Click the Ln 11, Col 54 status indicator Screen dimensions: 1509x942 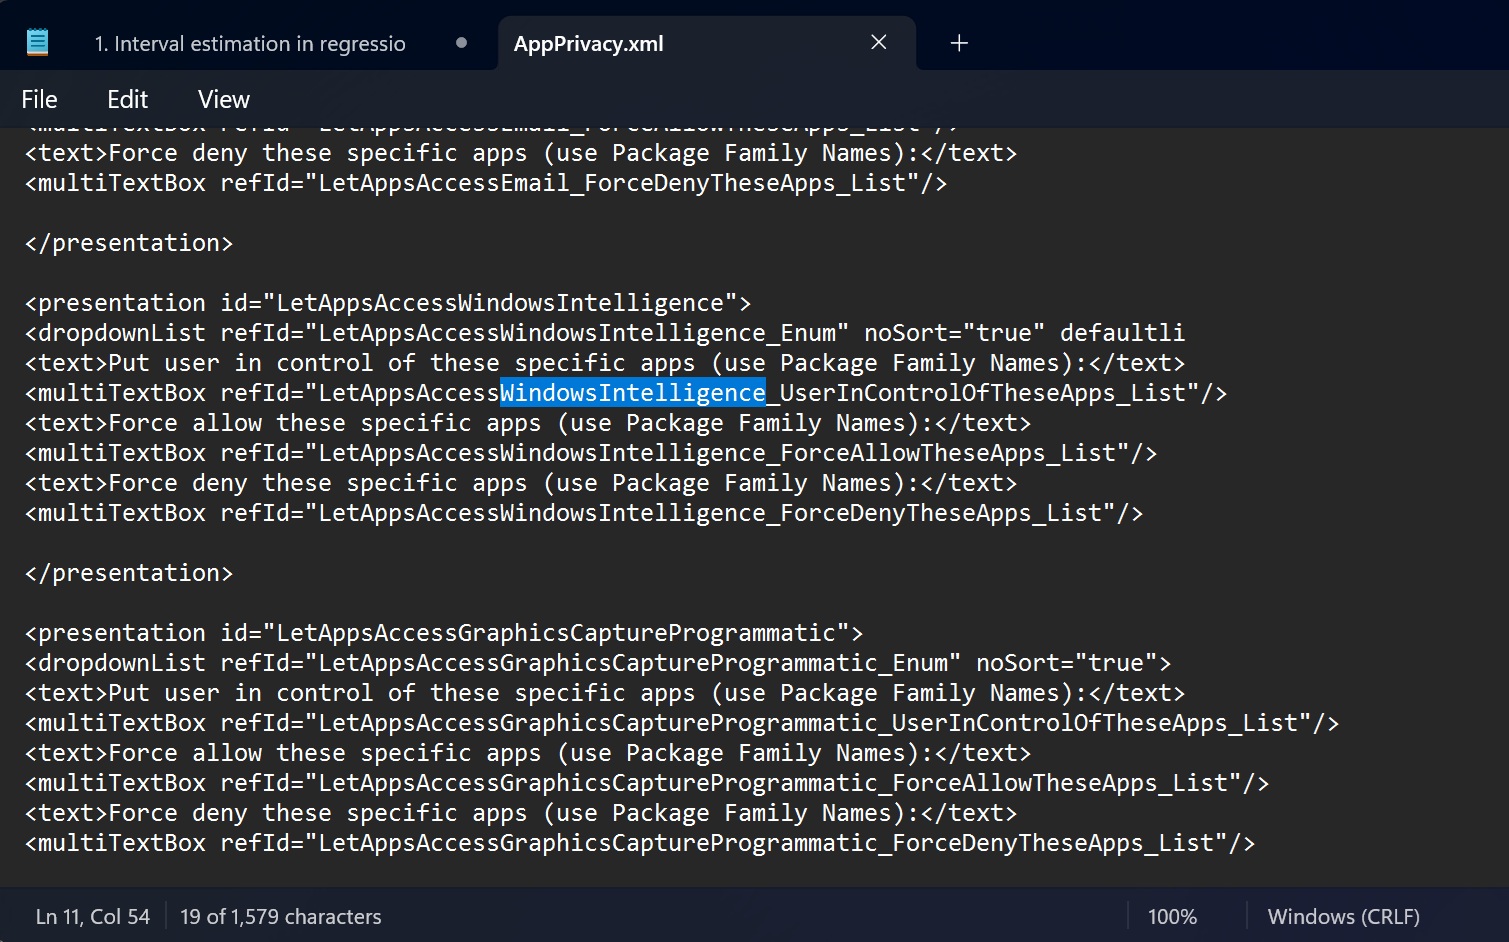click(93, 917)
